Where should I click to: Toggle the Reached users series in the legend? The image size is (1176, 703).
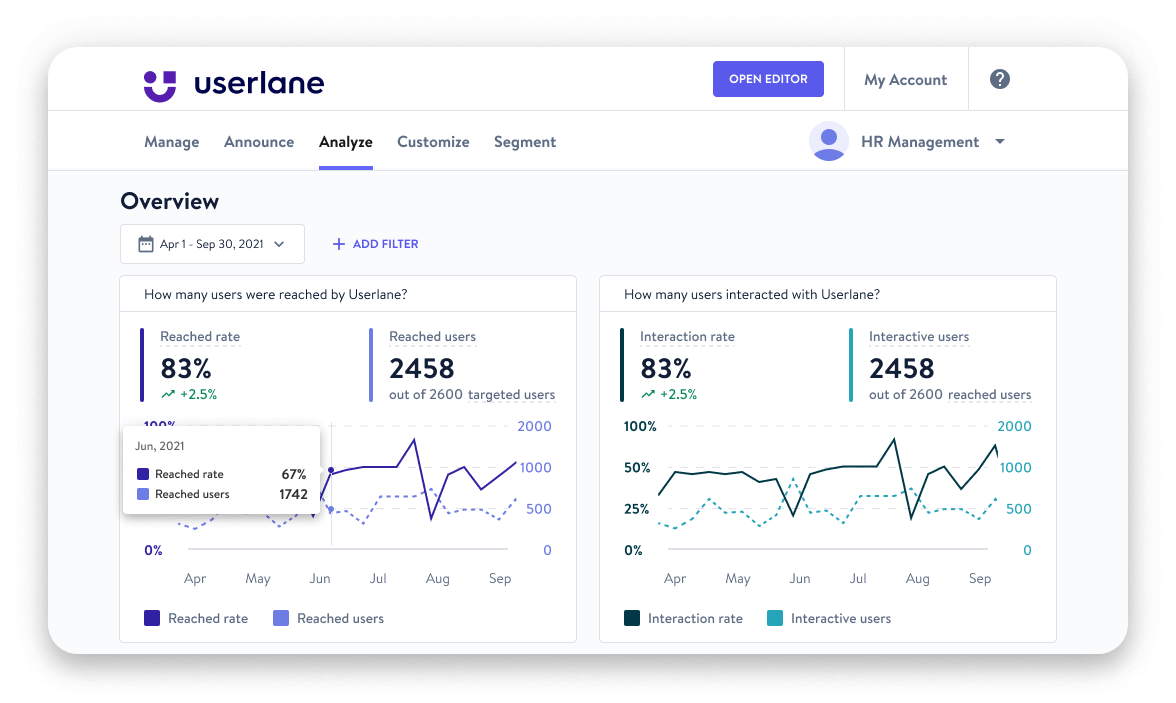click(283, 618)
